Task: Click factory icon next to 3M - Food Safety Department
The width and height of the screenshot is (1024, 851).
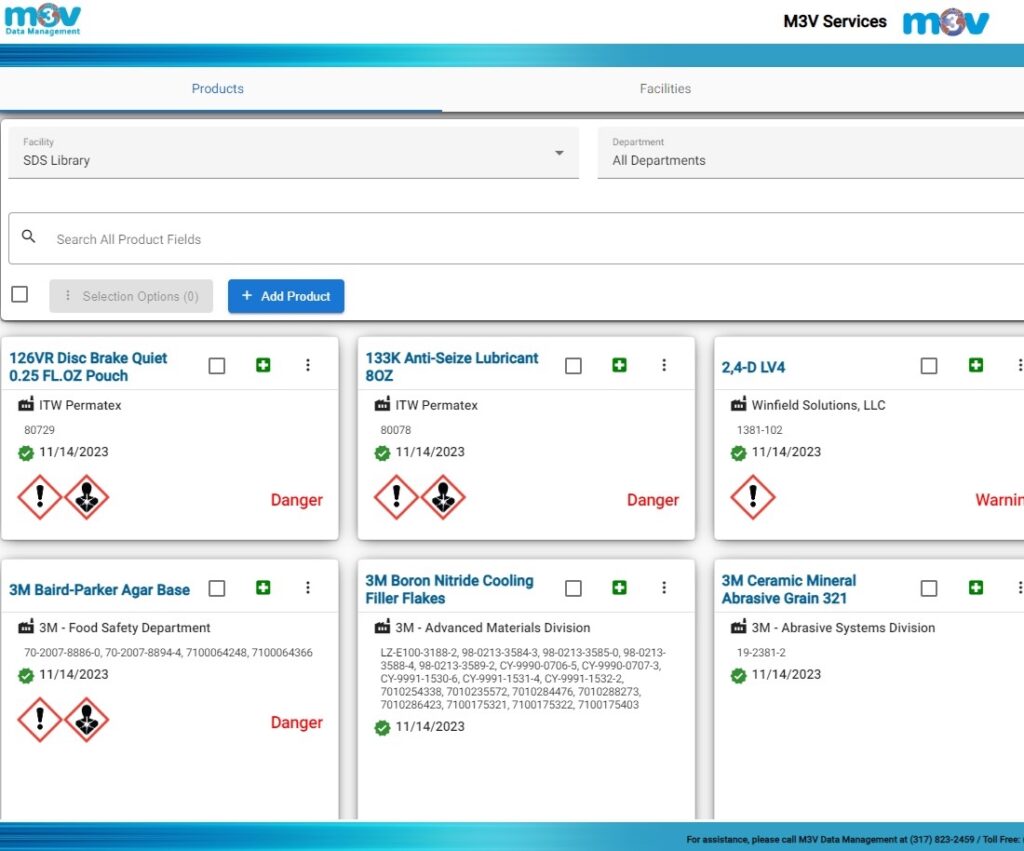Action: pyautogui.click(x=26, y=627)
